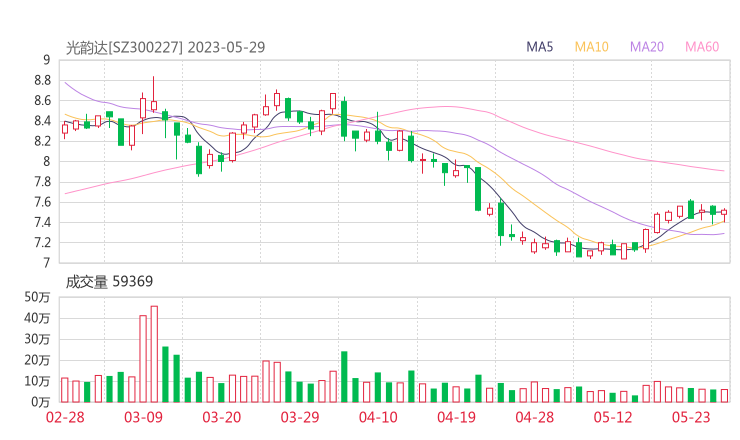This screenshot has height=440, width=740.
Task: Click the volume axis label 20万
Action: (x=37, y=360)
